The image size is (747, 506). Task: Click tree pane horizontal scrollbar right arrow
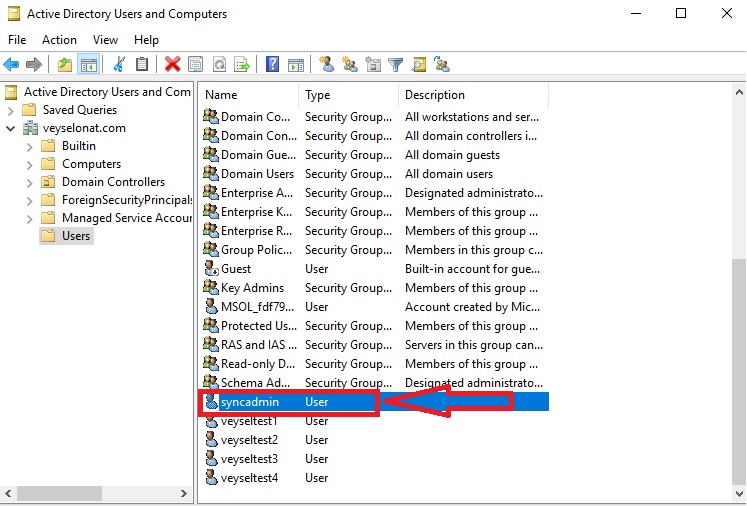coord(184,494)
